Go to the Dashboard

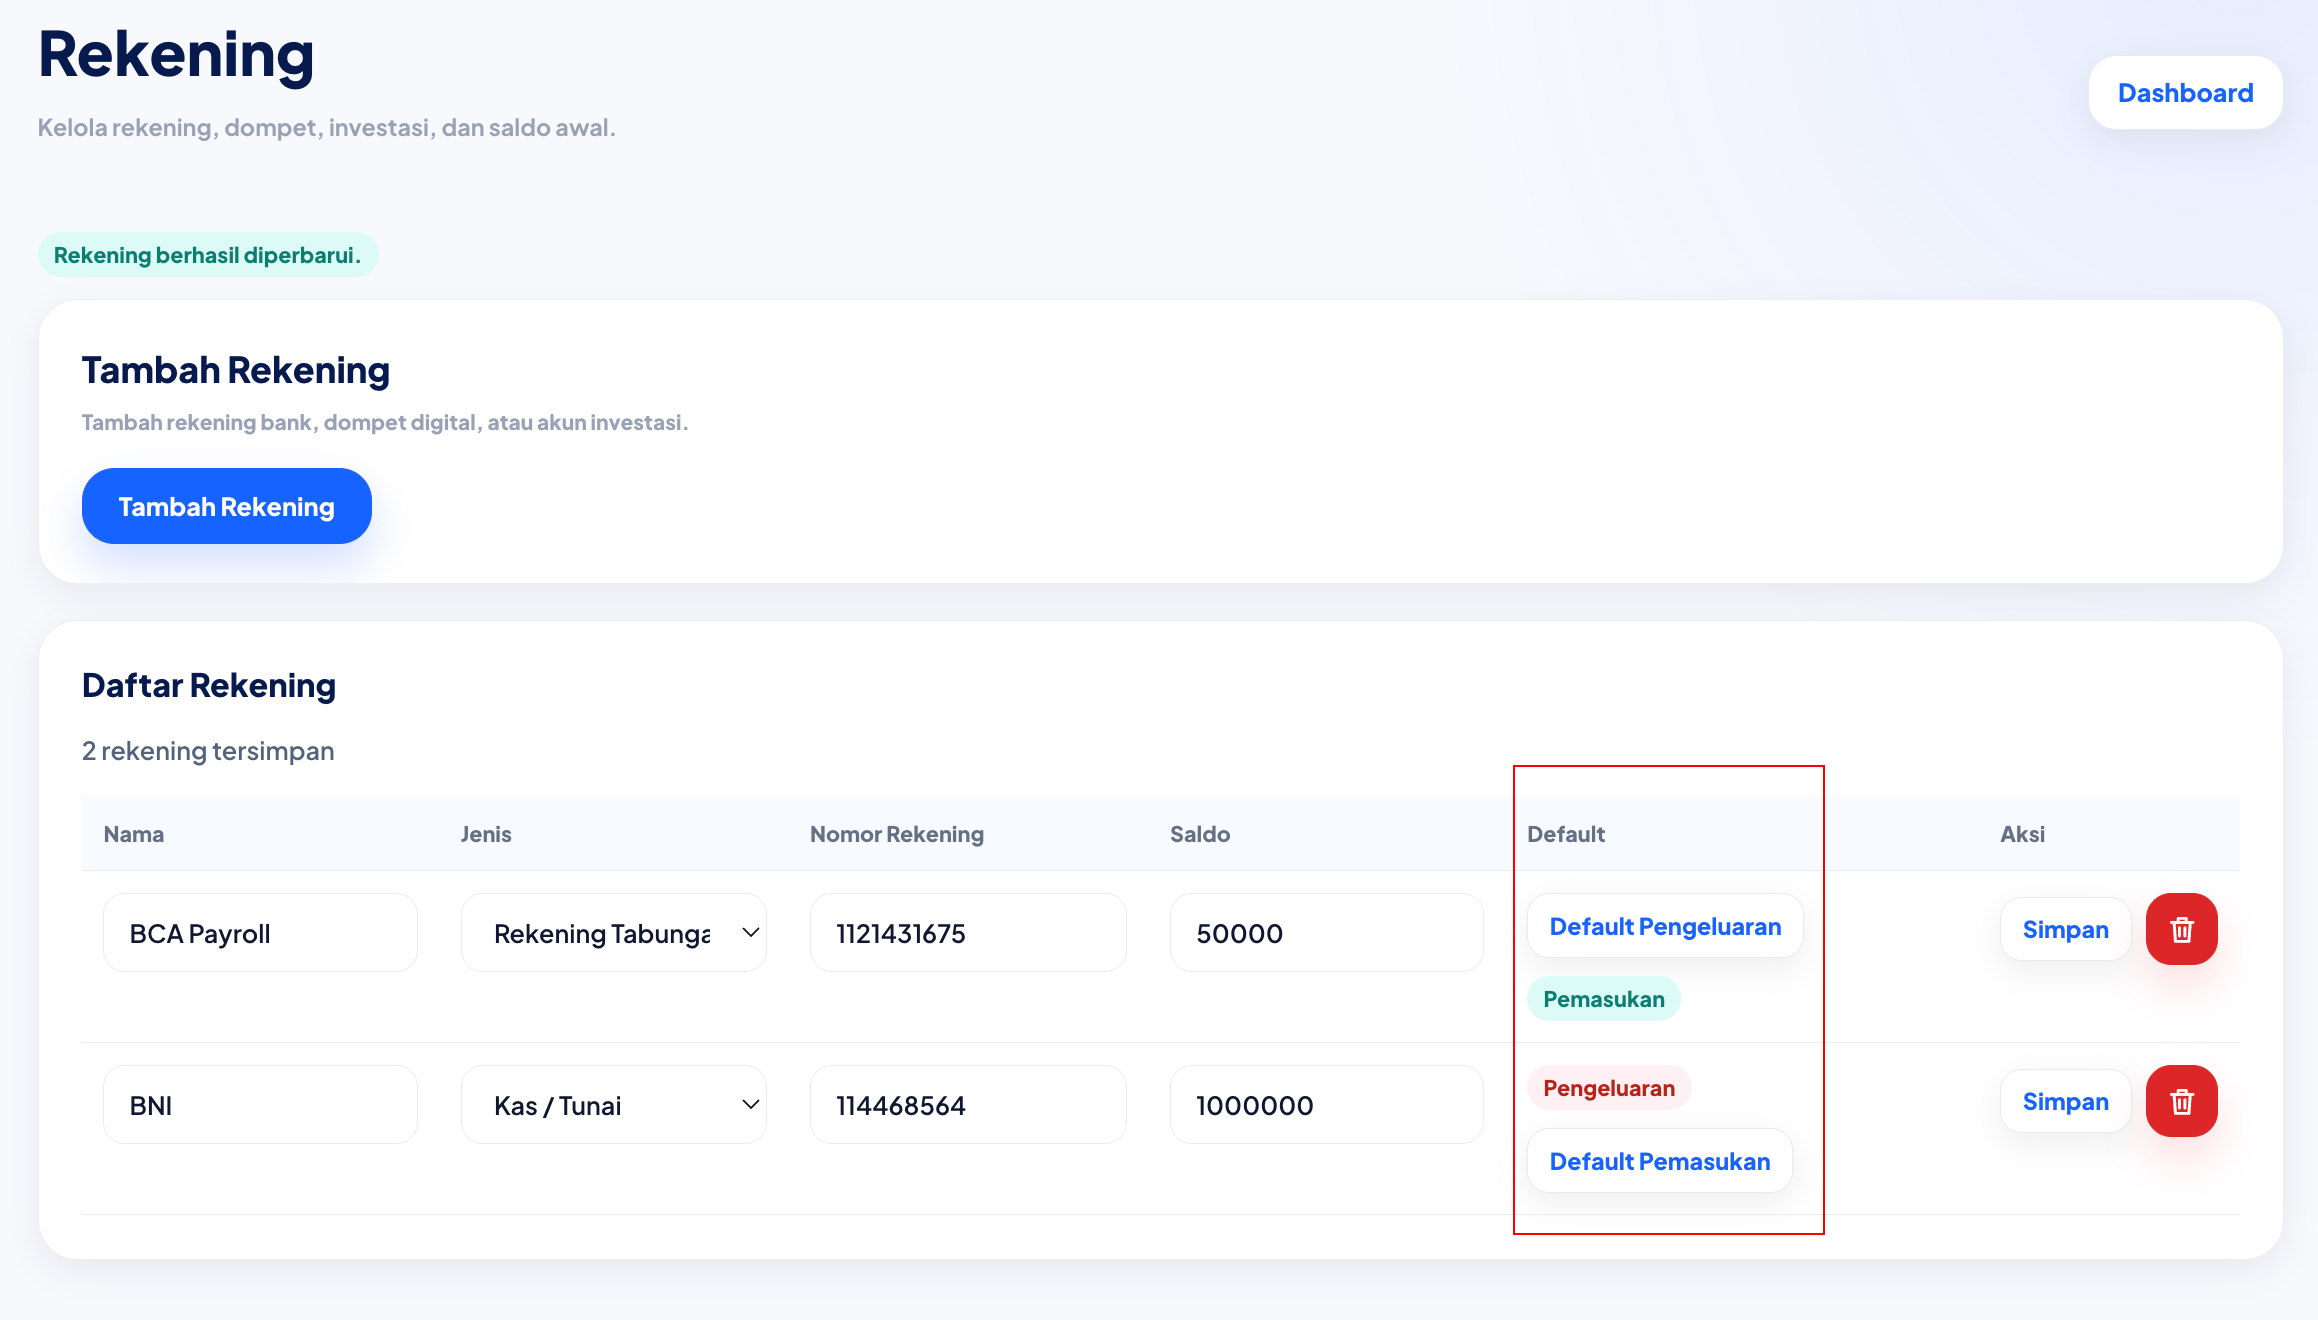2185,93
